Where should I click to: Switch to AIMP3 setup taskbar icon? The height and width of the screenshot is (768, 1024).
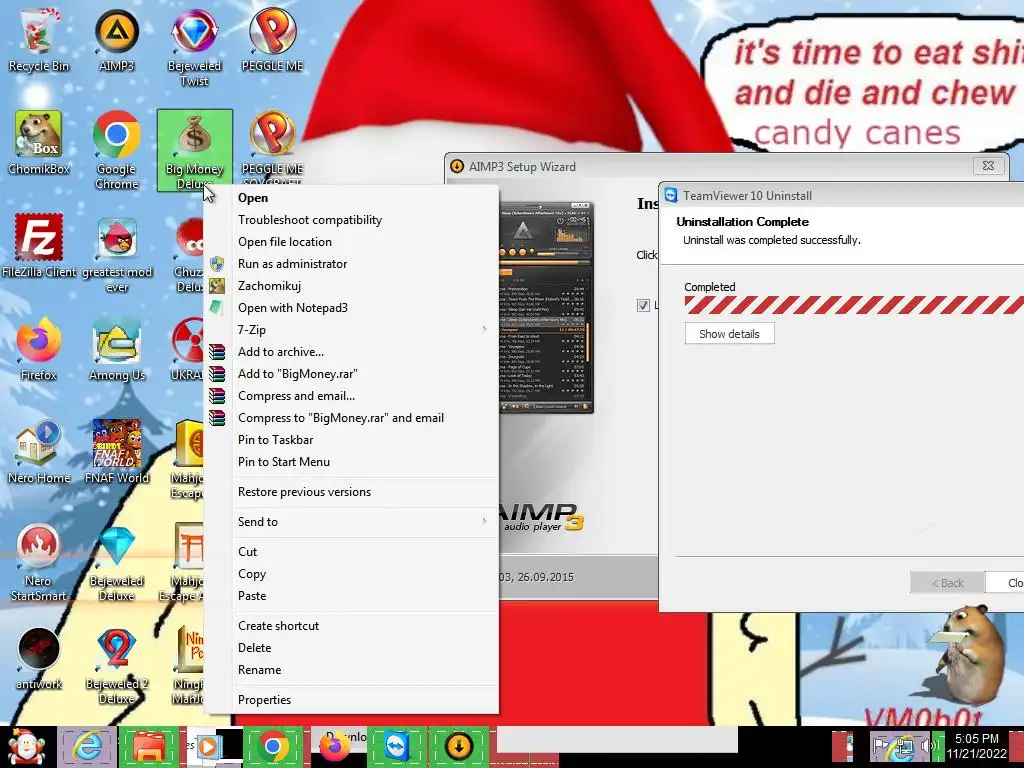pos(458,746)
